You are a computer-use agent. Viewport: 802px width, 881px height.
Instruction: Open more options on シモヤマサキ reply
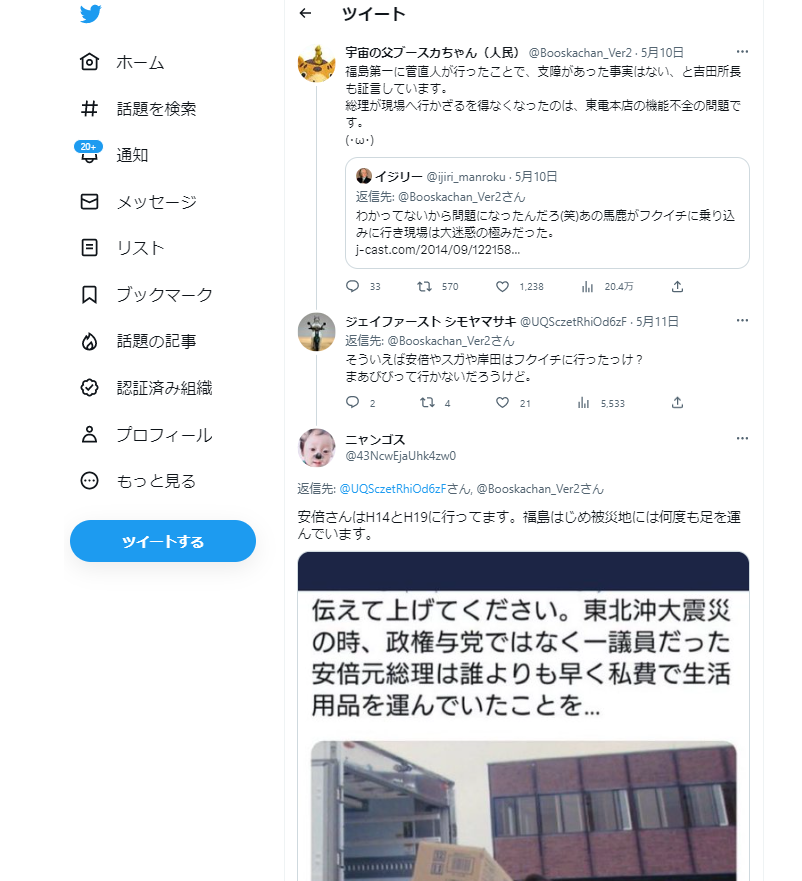pos(742,320)
